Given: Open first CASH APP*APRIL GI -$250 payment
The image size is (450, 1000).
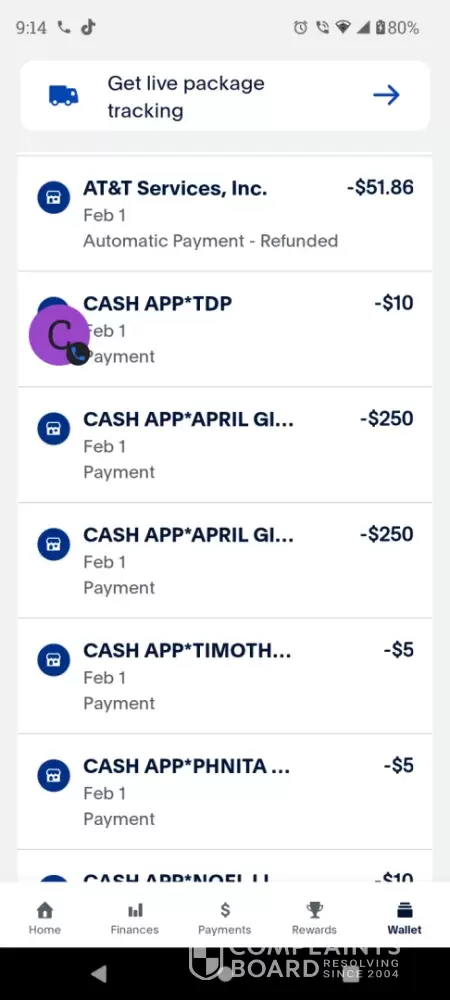Looking at the screenshot, I should tap(225, 445).
